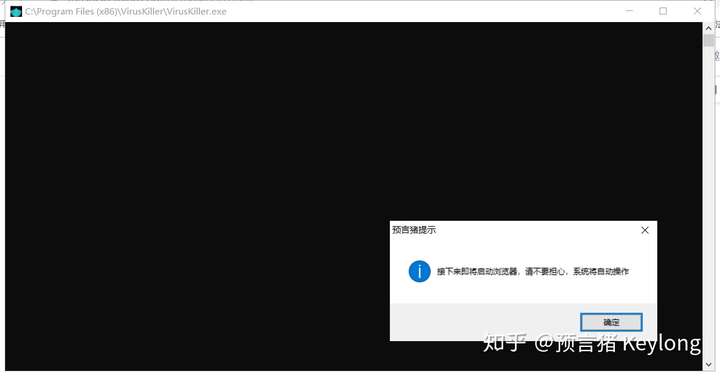
Task: Close the VirusKiller.exe console window
Action: (x=697, y=11)
